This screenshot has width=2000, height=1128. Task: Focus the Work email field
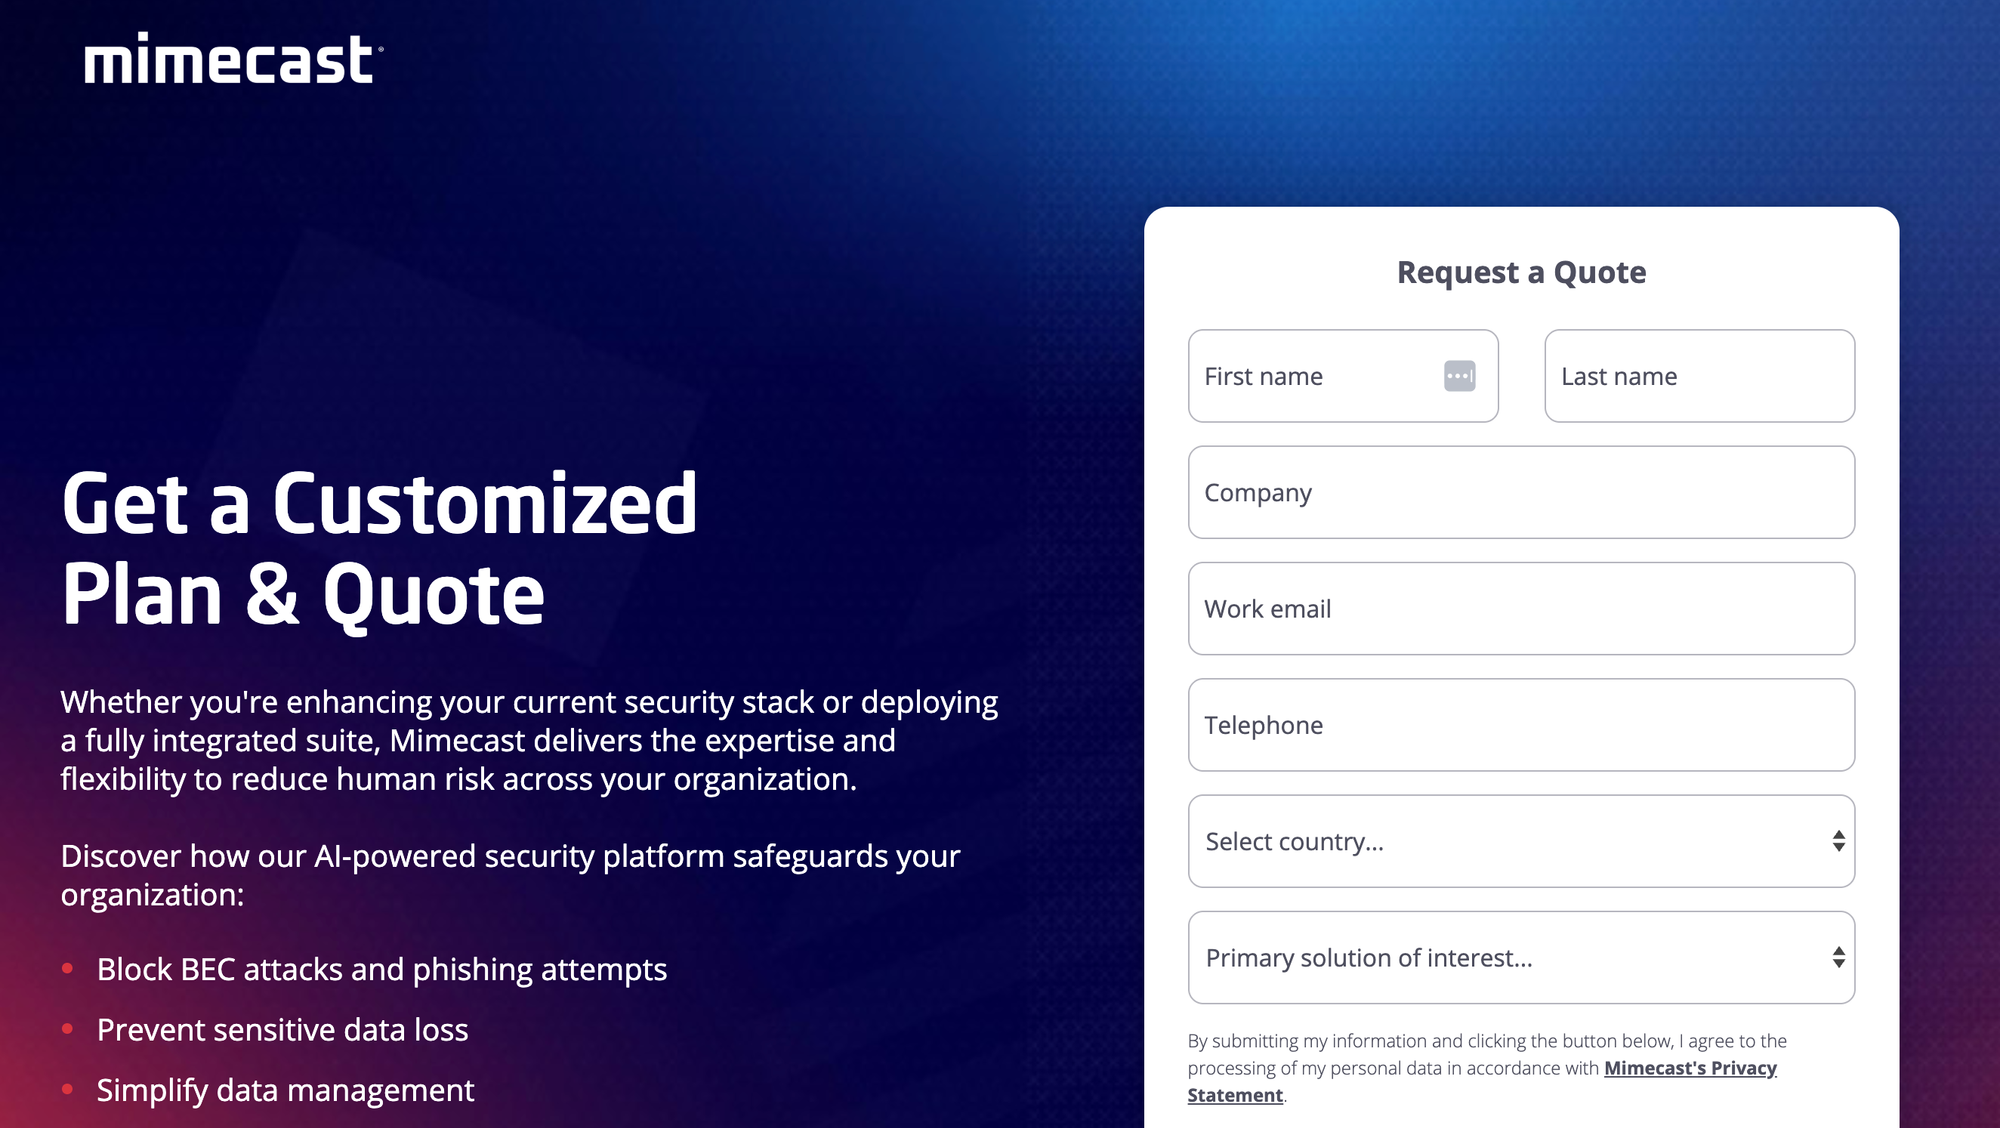point(1521,608)
